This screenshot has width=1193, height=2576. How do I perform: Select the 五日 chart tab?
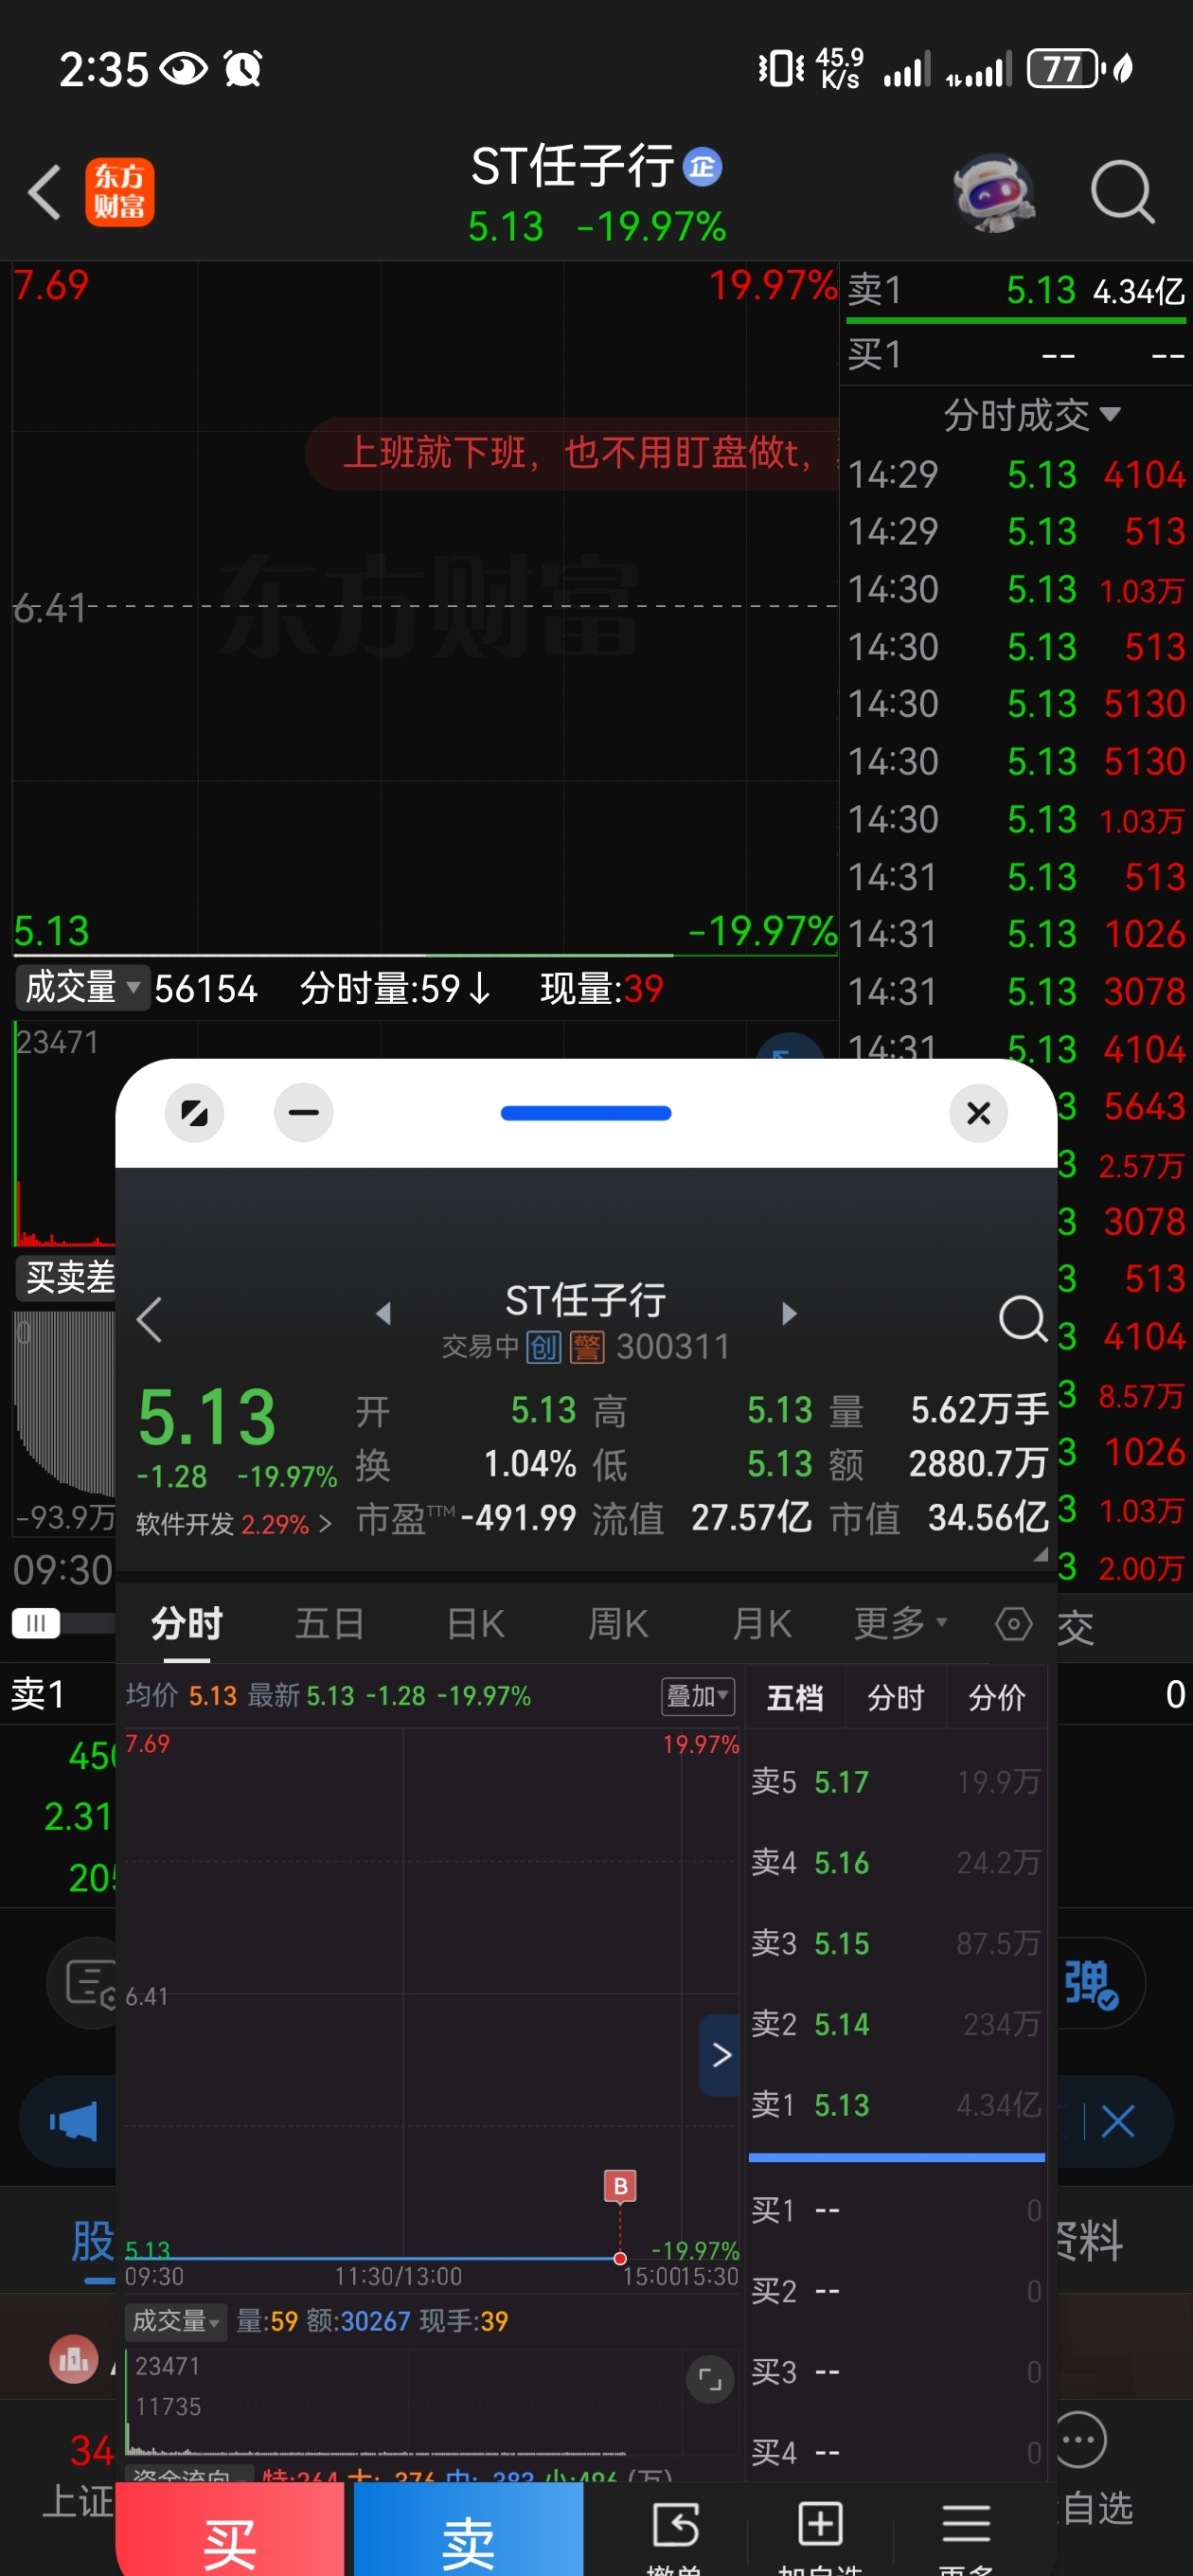[329, 1623]
